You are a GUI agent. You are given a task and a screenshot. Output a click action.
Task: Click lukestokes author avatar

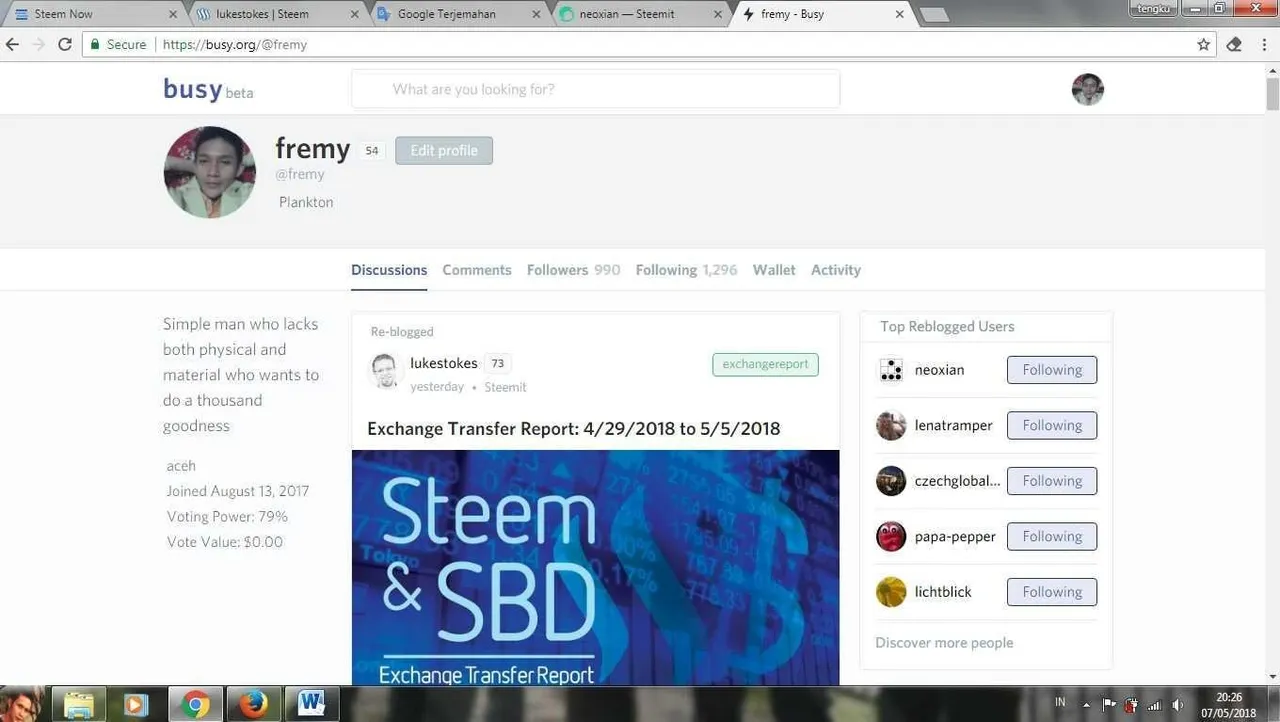pos(386,371)
